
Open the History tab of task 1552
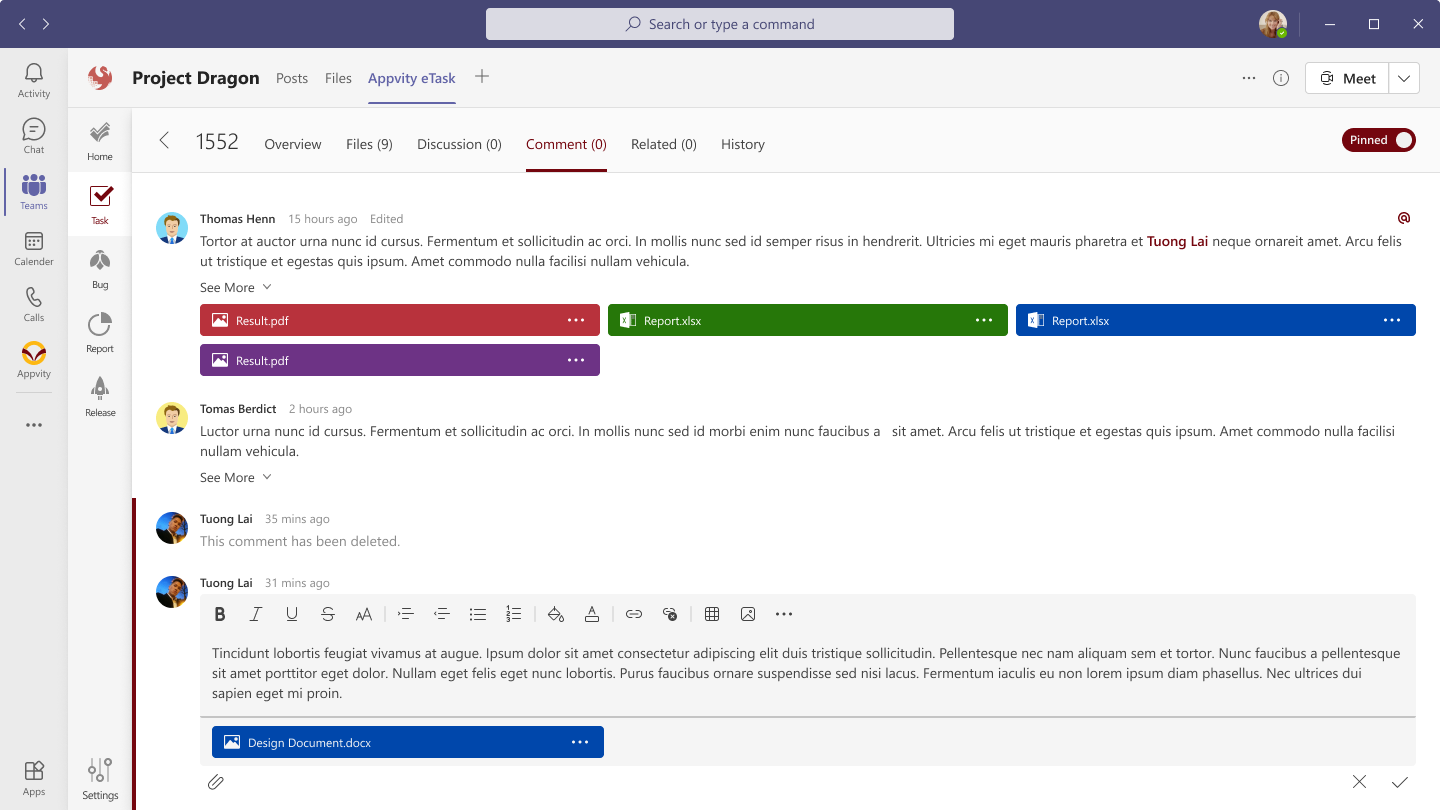pyautogui.click(x=742, y=144)
